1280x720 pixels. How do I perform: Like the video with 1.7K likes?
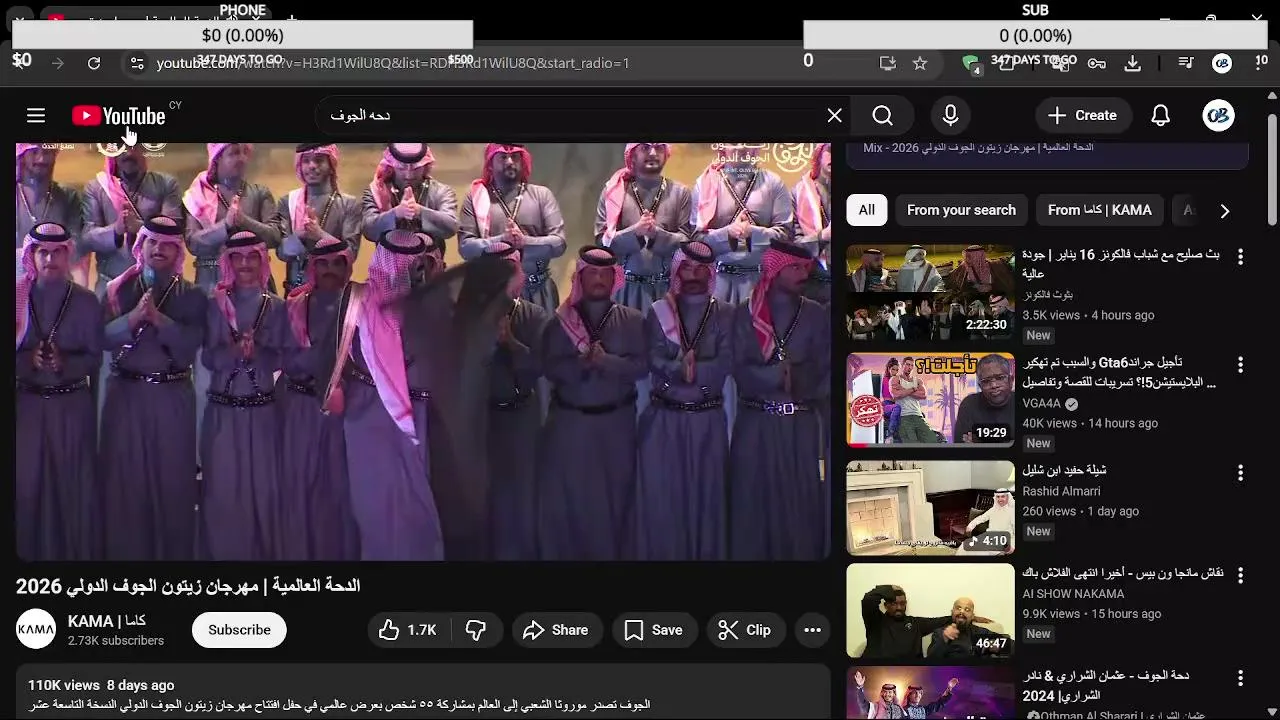(408, 630)
